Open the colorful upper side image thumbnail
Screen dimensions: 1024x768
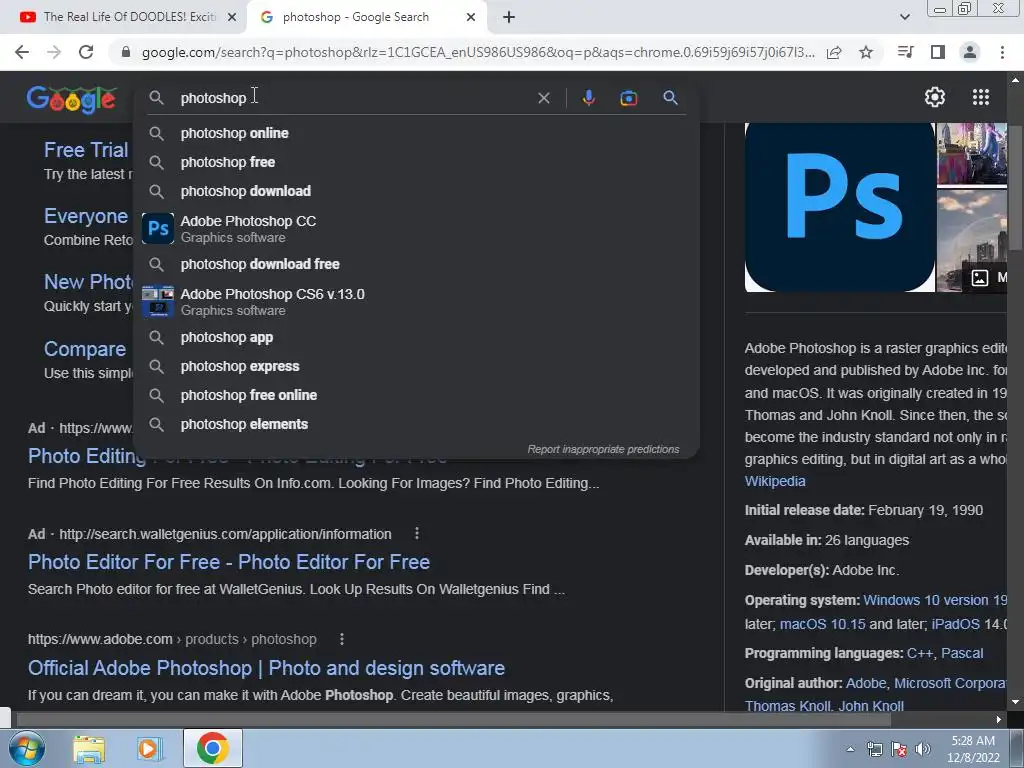pos(972,154)
